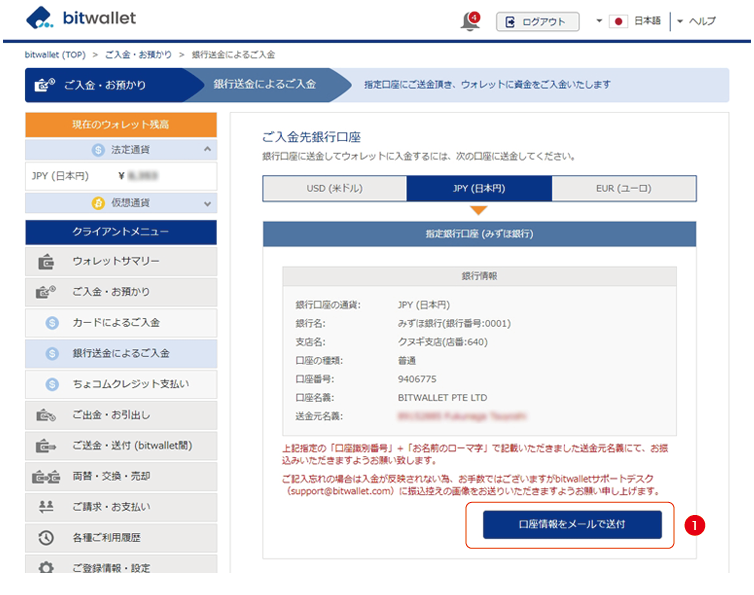
Task: Open 両替・交換・売却 menu item
Action: [x=121, y=477]
